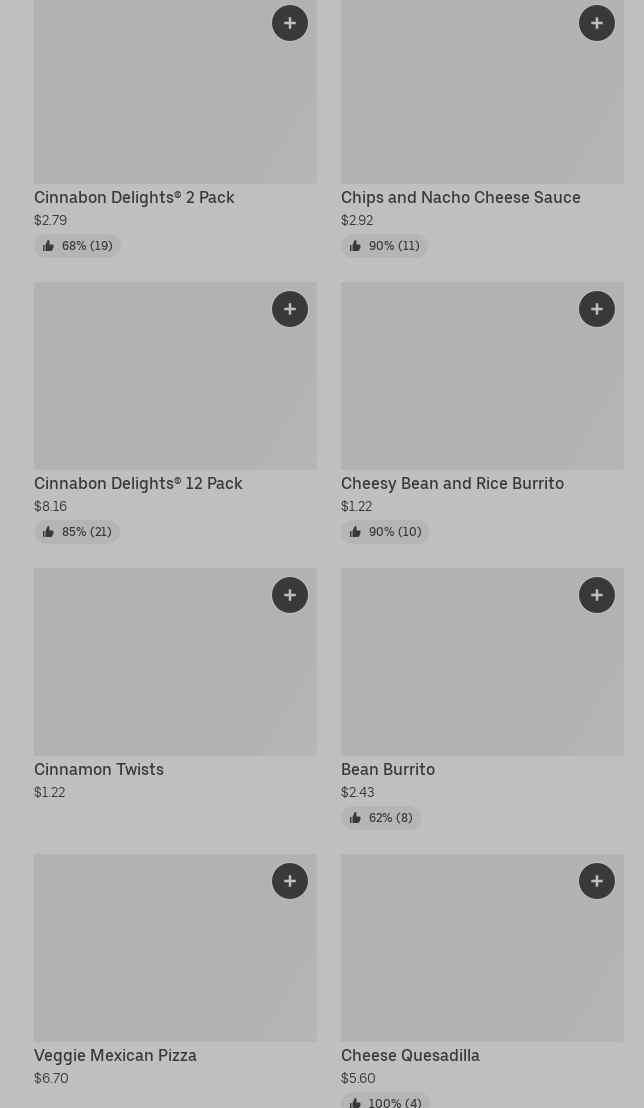
Task: Add Chips and Nacho Cheese Sauce to cart
Action: [597, 23]
